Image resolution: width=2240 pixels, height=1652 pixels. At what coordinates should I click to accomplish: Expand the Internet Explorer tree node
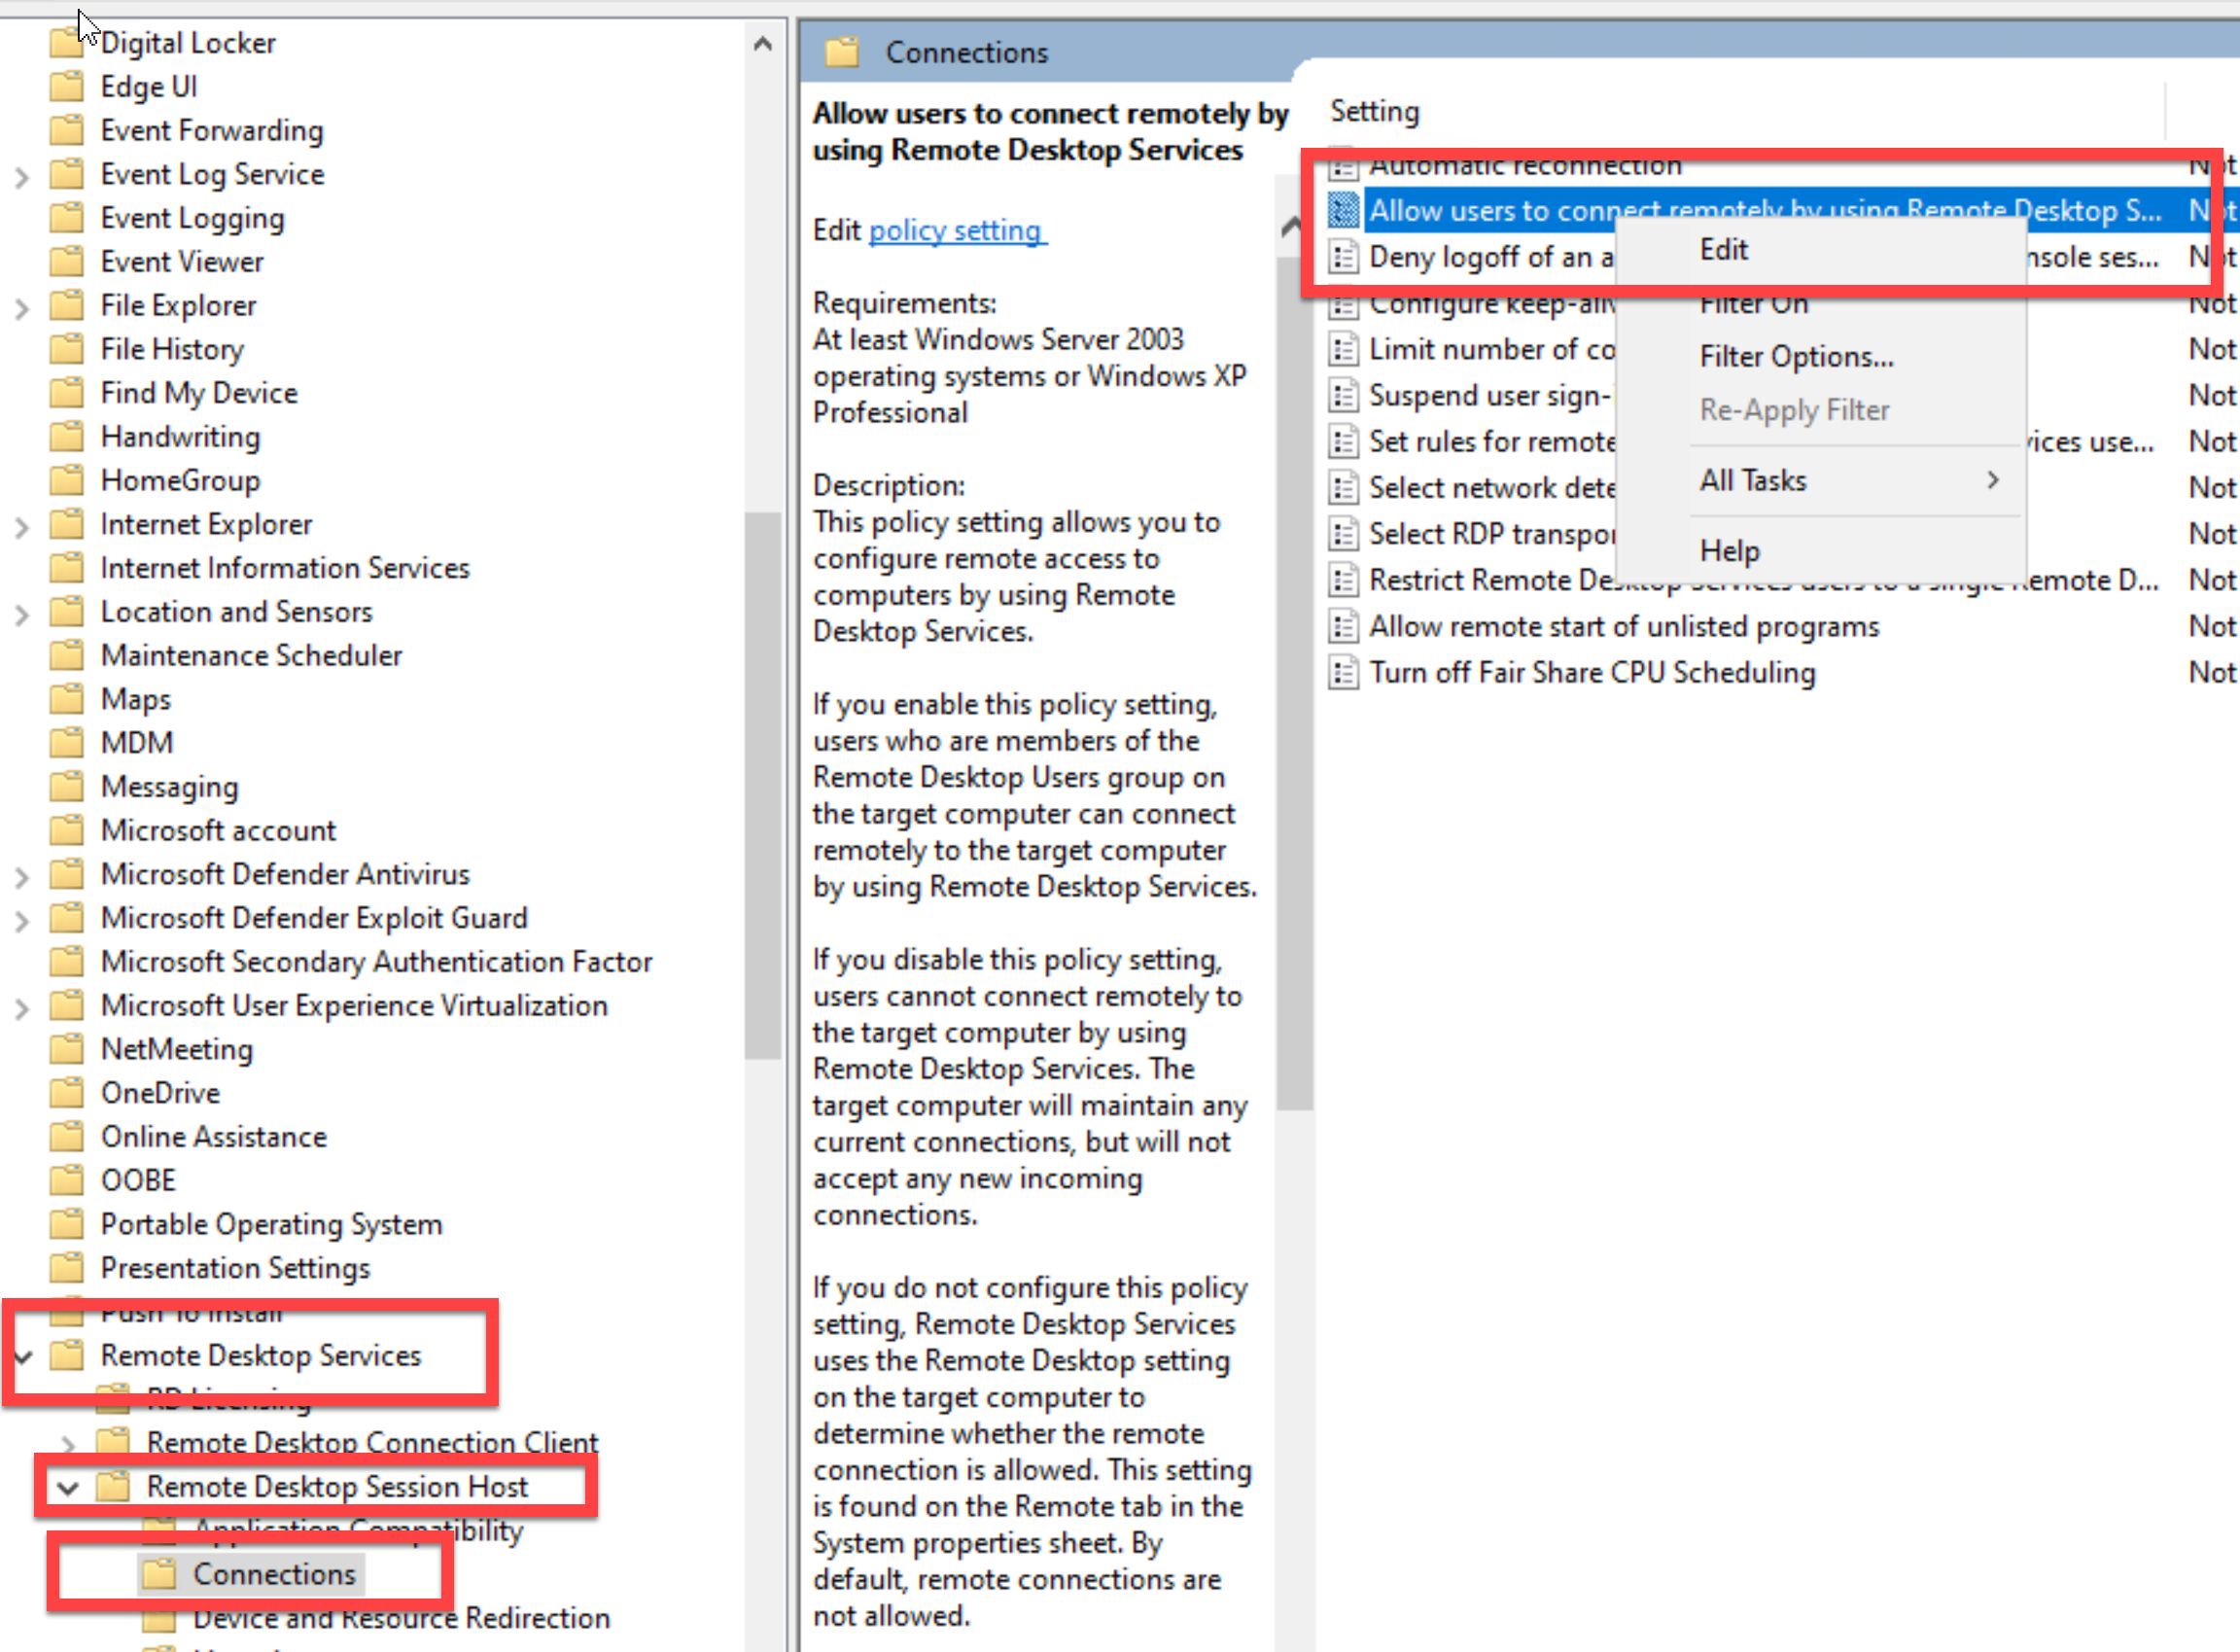tap(22, 527)
